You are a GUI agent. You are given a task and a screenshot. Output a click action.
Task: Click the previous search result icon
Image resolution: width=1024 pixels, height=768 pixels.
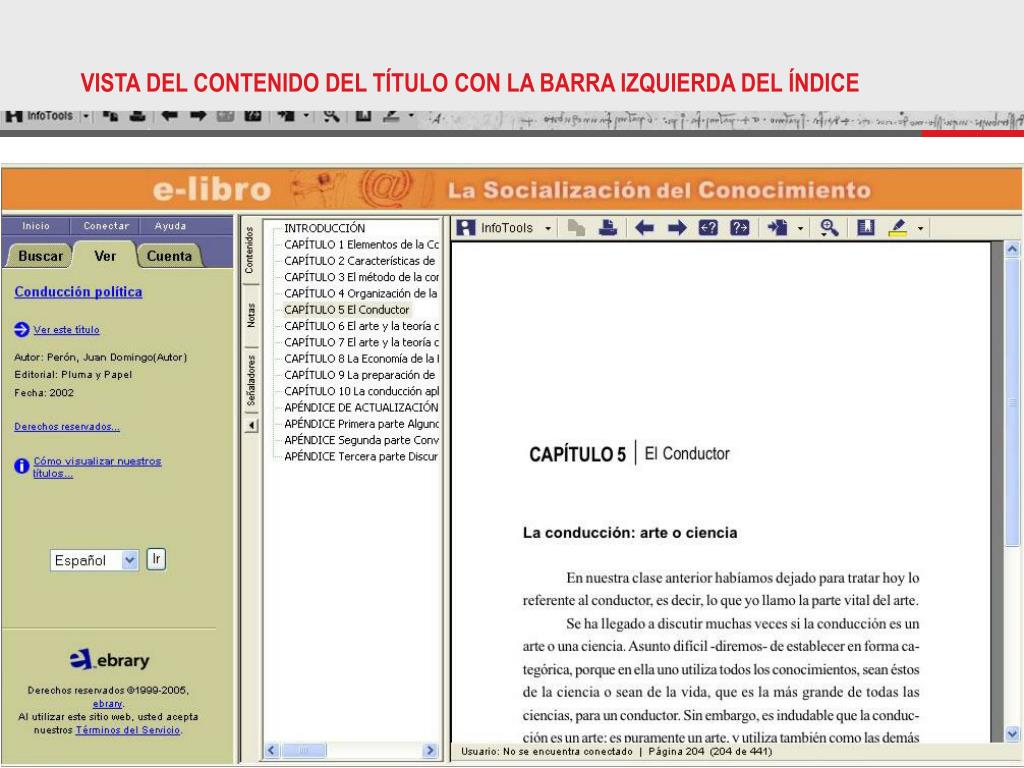click(709, 228)
